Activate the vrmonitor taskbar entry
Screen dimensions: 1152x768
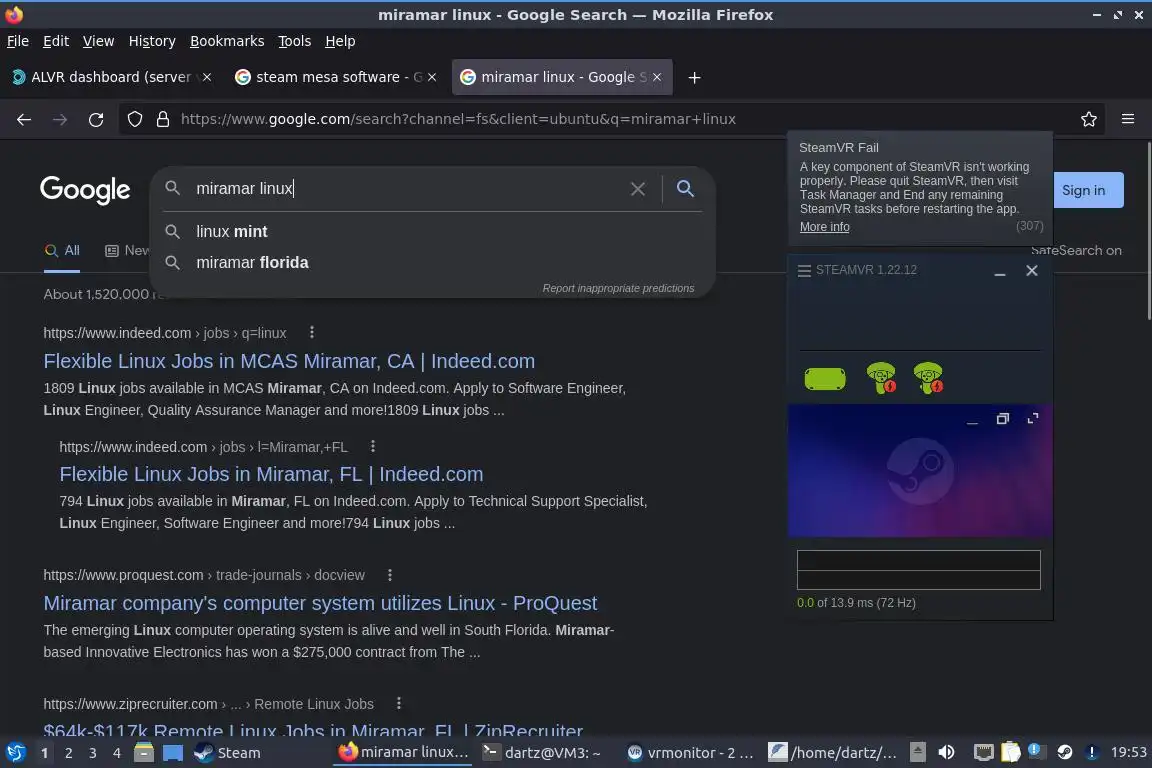point(691,753)
